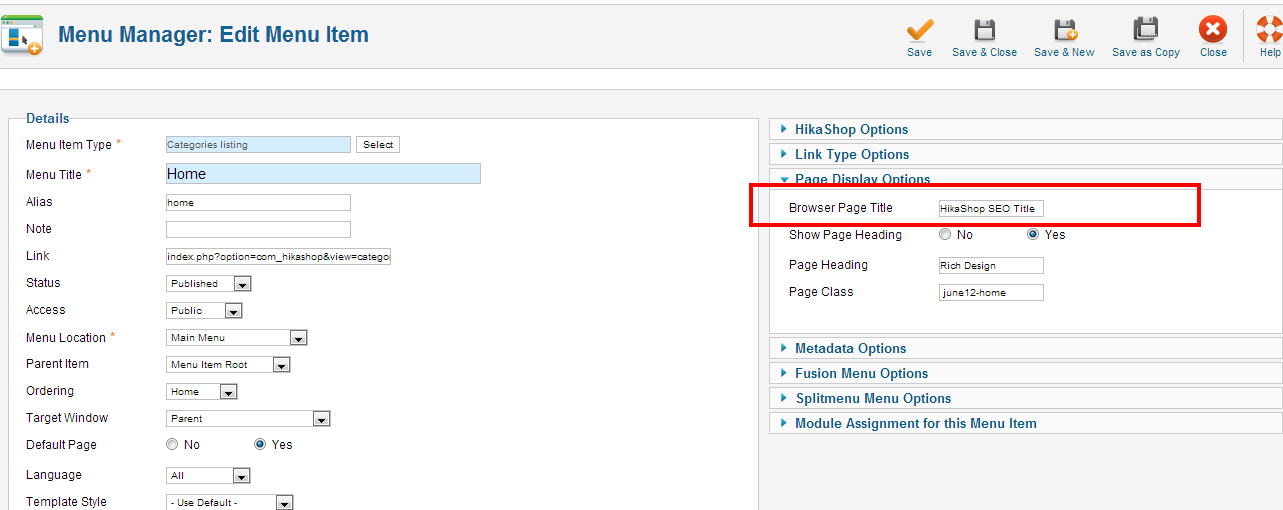
Task: Open the Language dropdown showing All
Action: (208, 476)
